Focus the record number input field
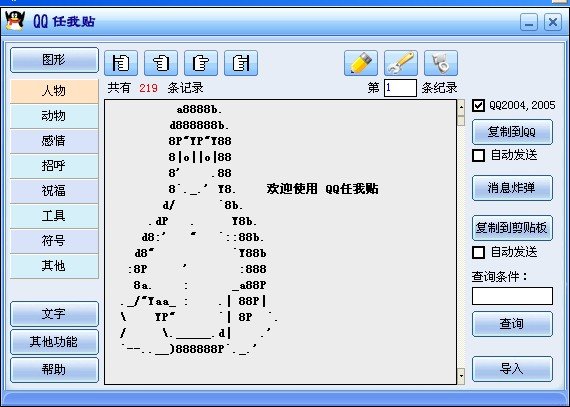 coord(400,88)
